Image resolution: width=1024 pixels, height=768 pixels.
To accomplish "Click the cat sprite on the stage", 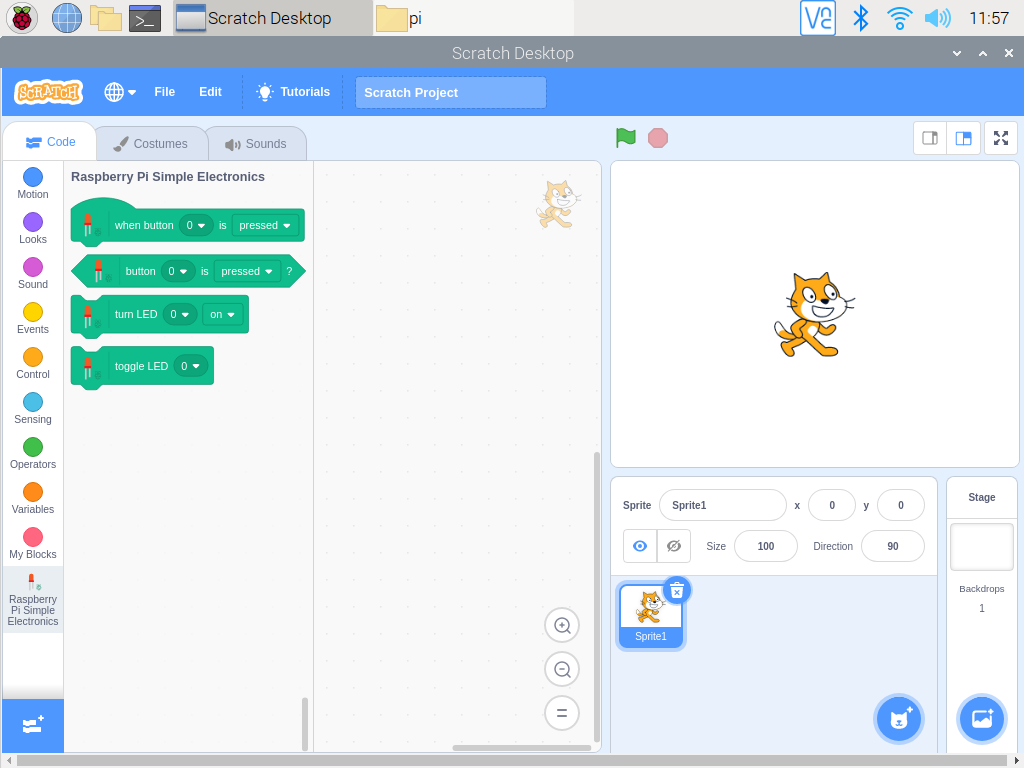I will pos(814,315).
